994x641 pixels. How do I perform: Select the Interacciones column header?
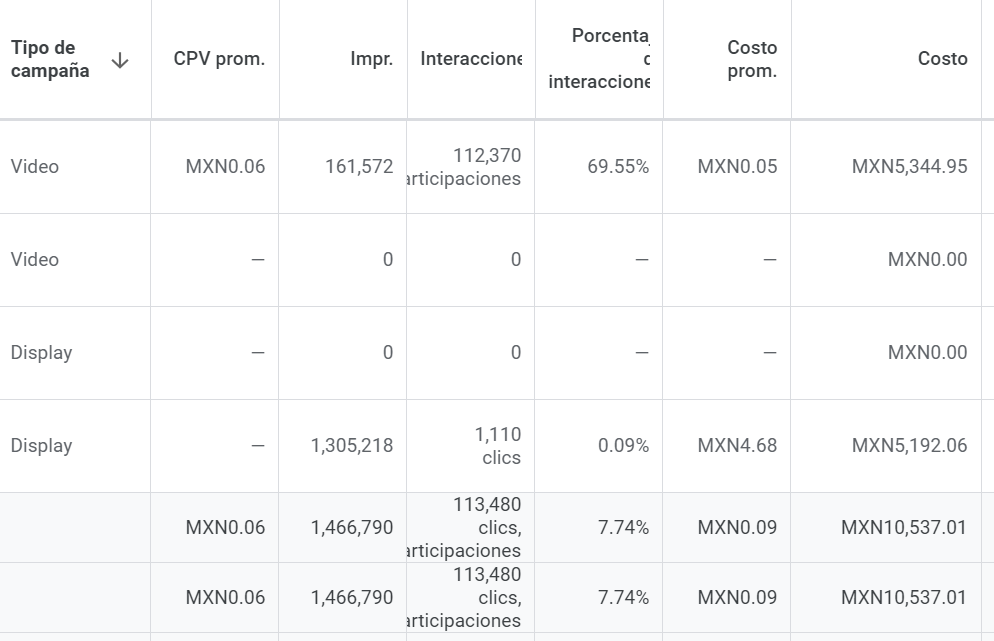471,59
